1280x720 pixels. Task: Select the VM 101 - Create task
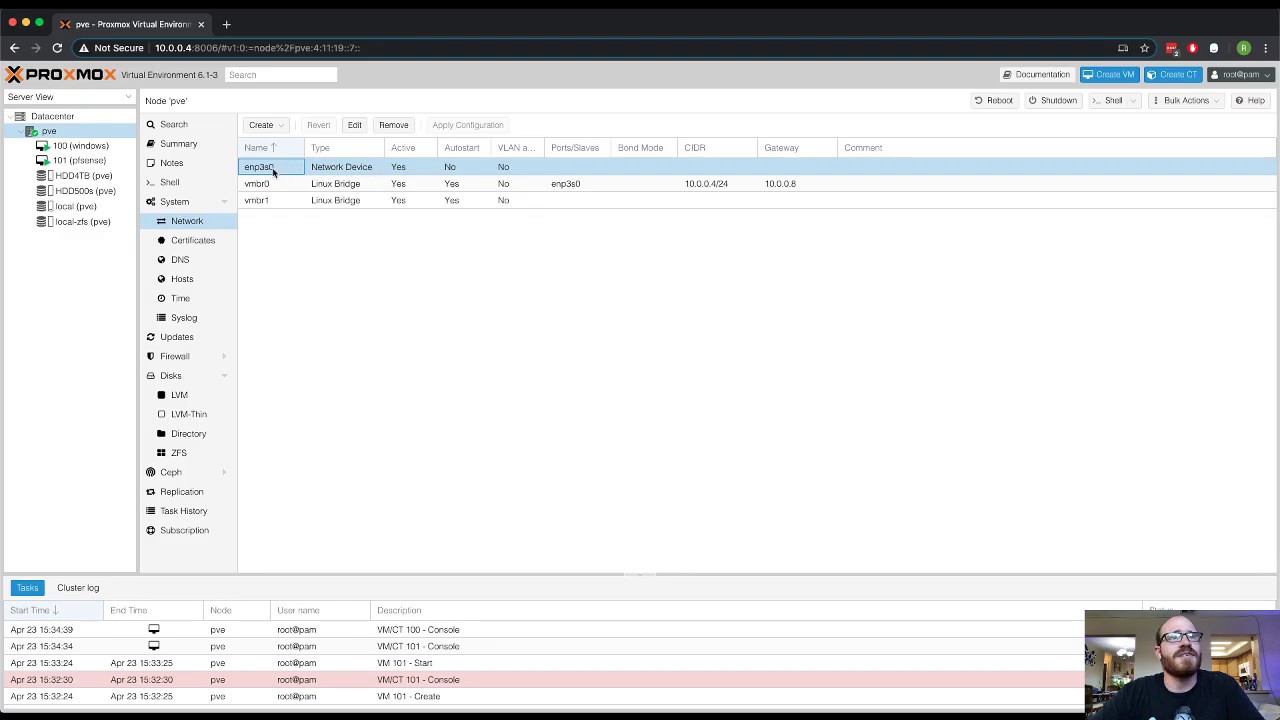544,697
